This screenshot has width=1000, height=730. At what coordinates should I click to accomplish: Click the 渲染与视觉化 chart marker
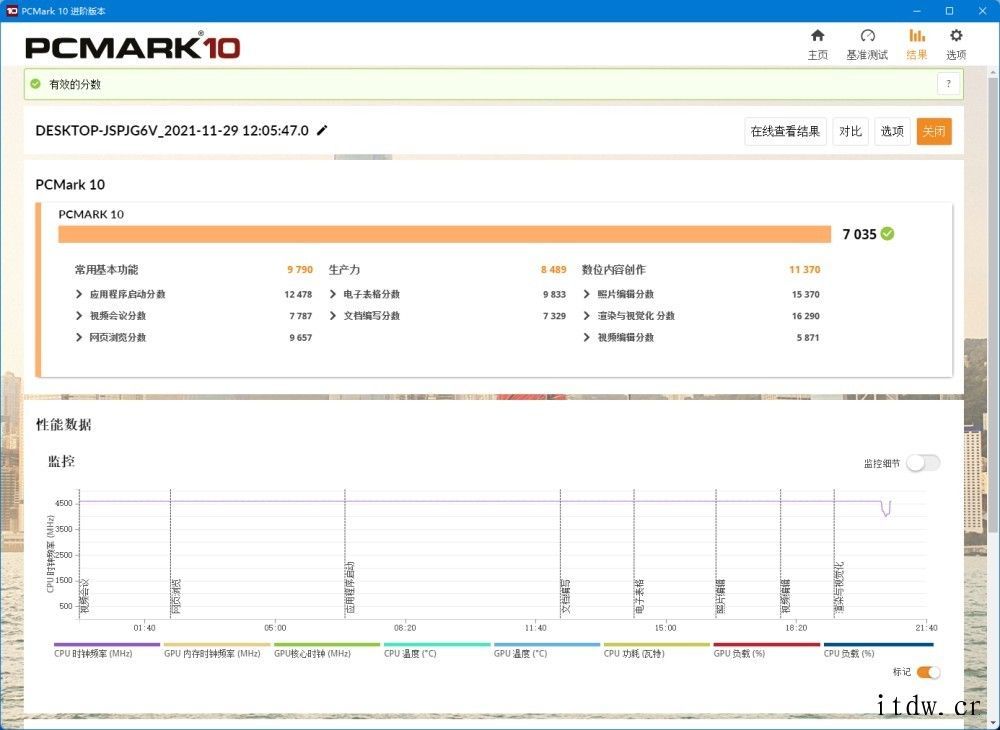(x=839, y=588)
